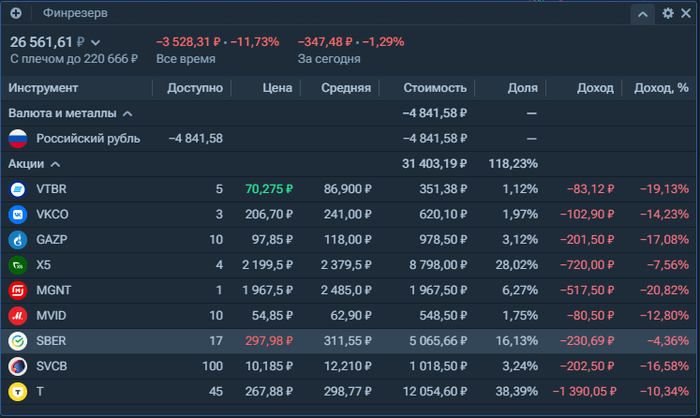The width and height of the screenshot is (700, 418).
Task: Click T ticker loss −1 390,05 ₽
Action: coord(584,392)
